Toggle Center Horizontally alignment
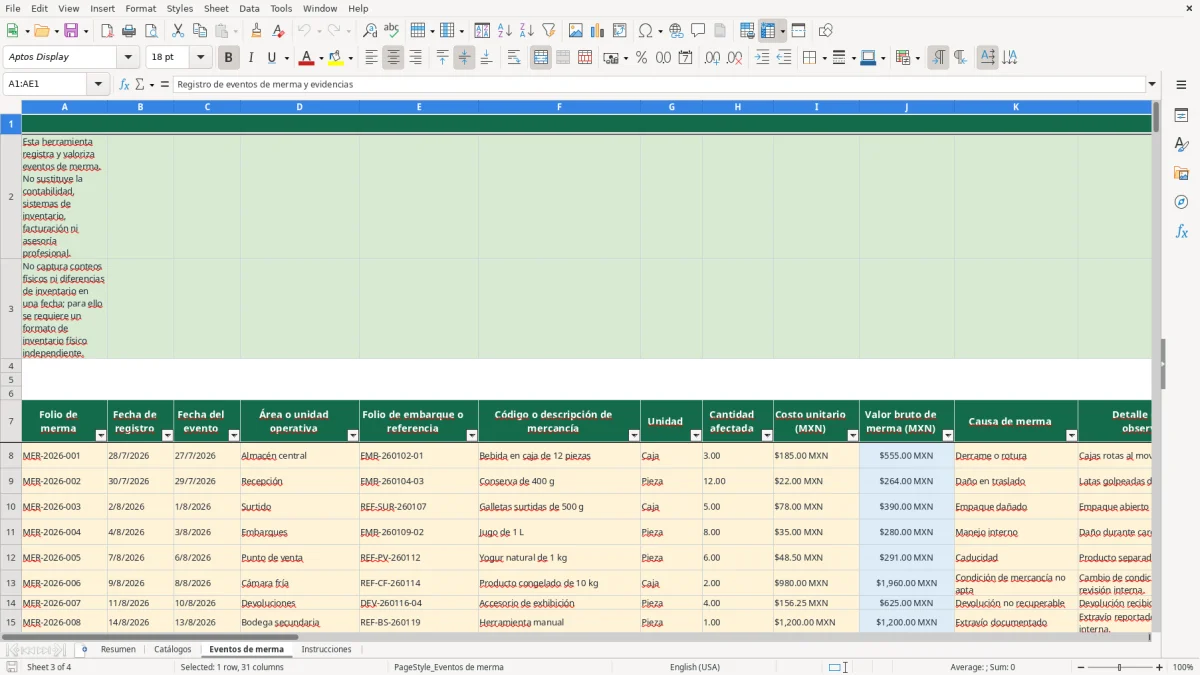The image size is (1200, 675). click(x=394, y=58)
